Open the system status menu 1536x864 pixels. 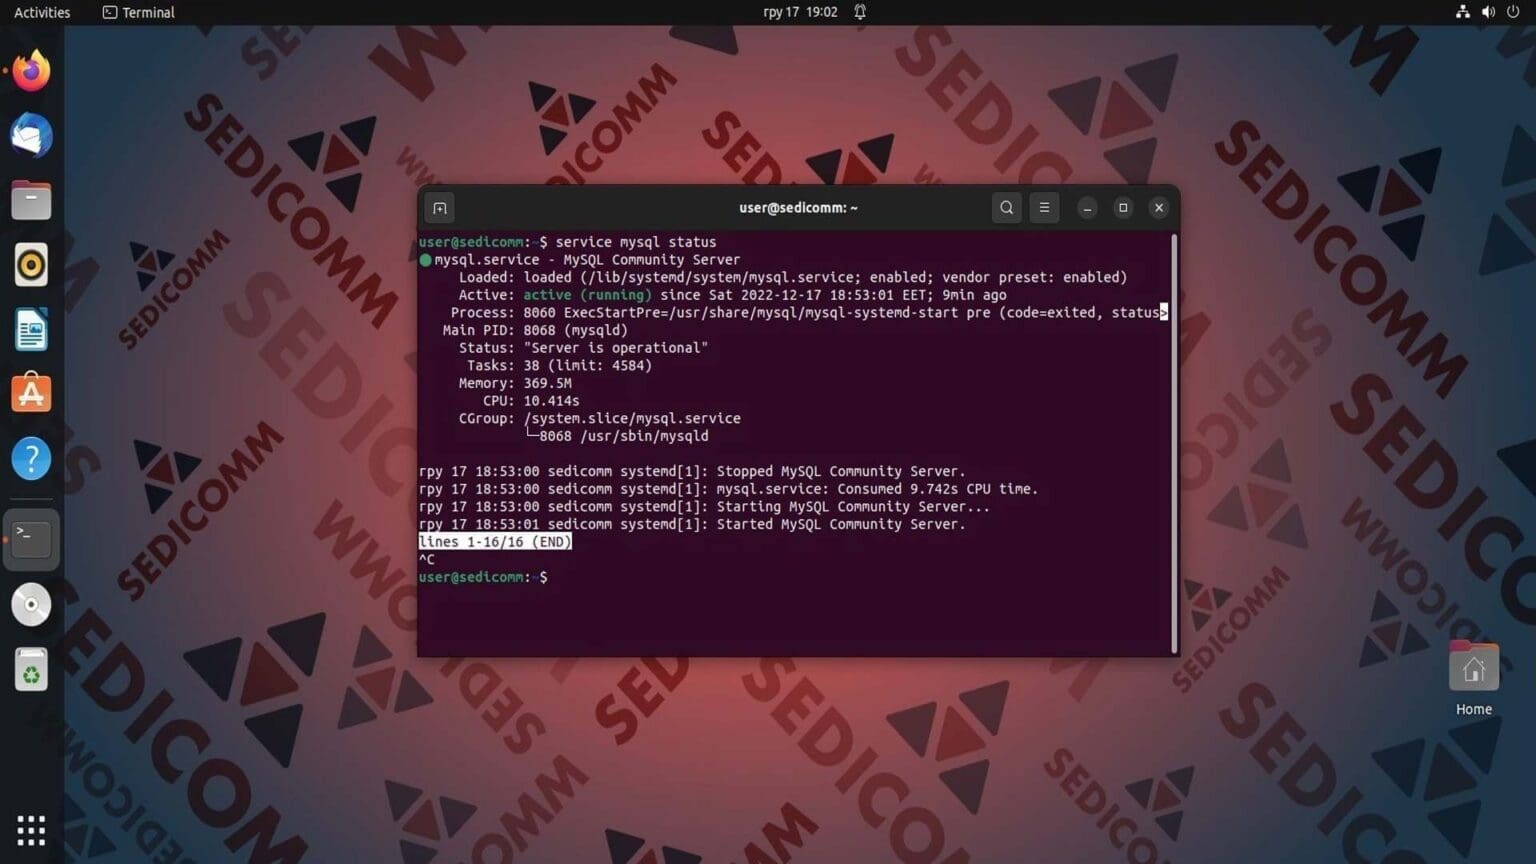1487,12
